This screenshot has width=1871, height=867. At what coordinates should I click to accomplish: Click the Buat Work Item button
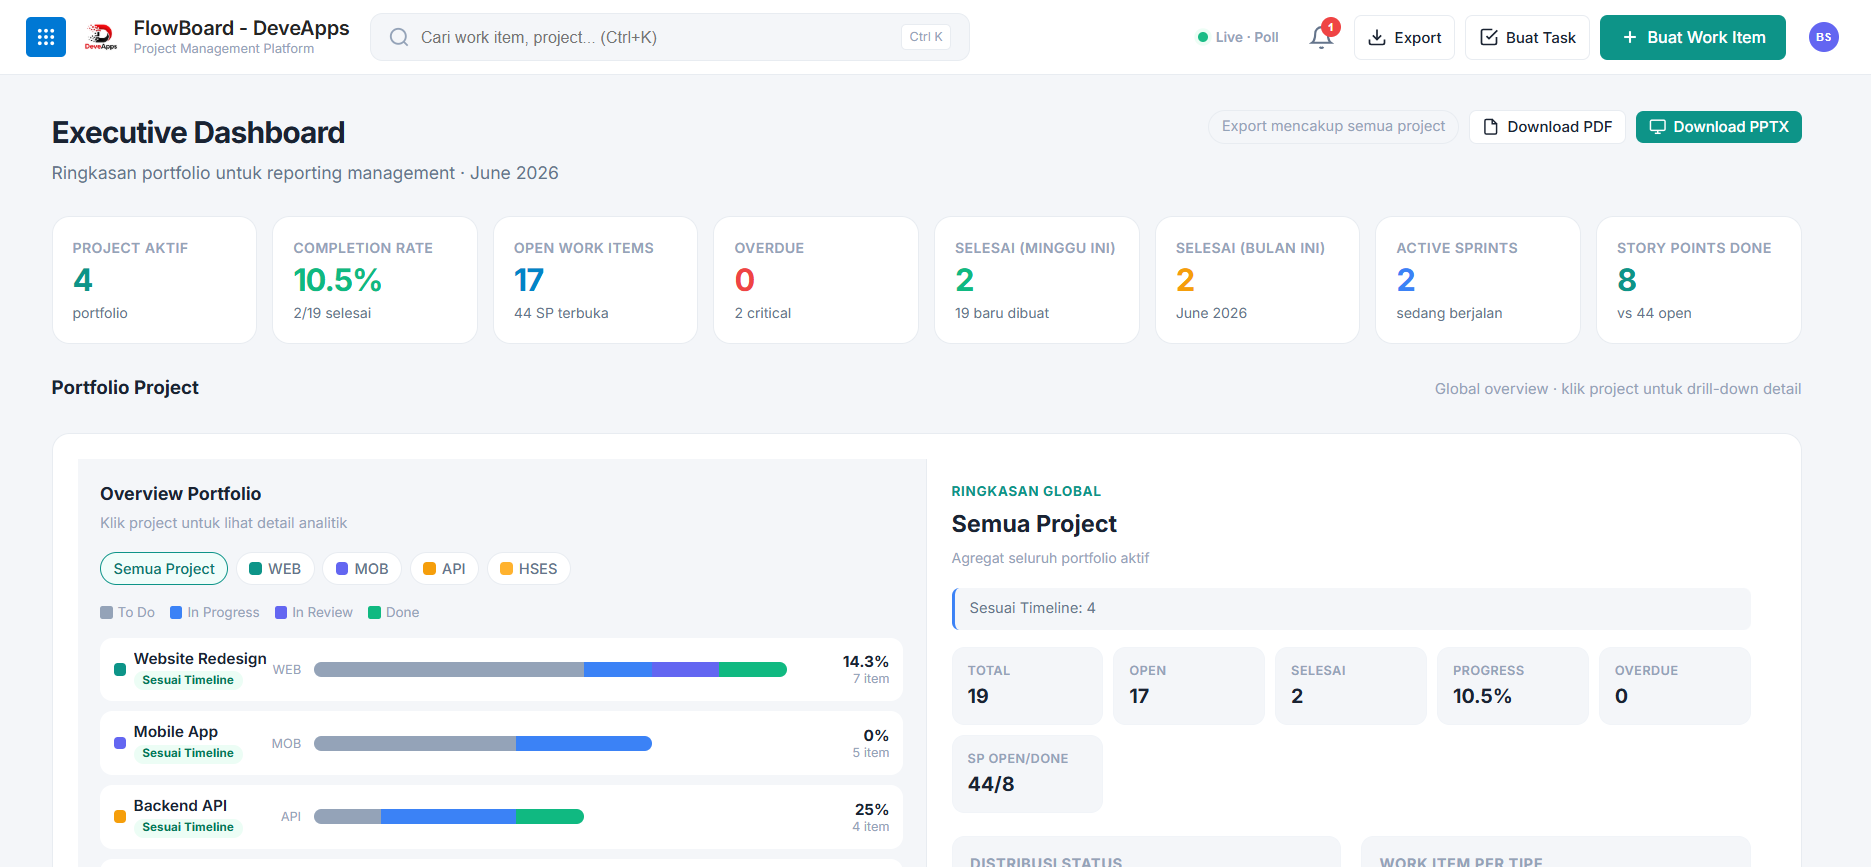click(1693, 37)
